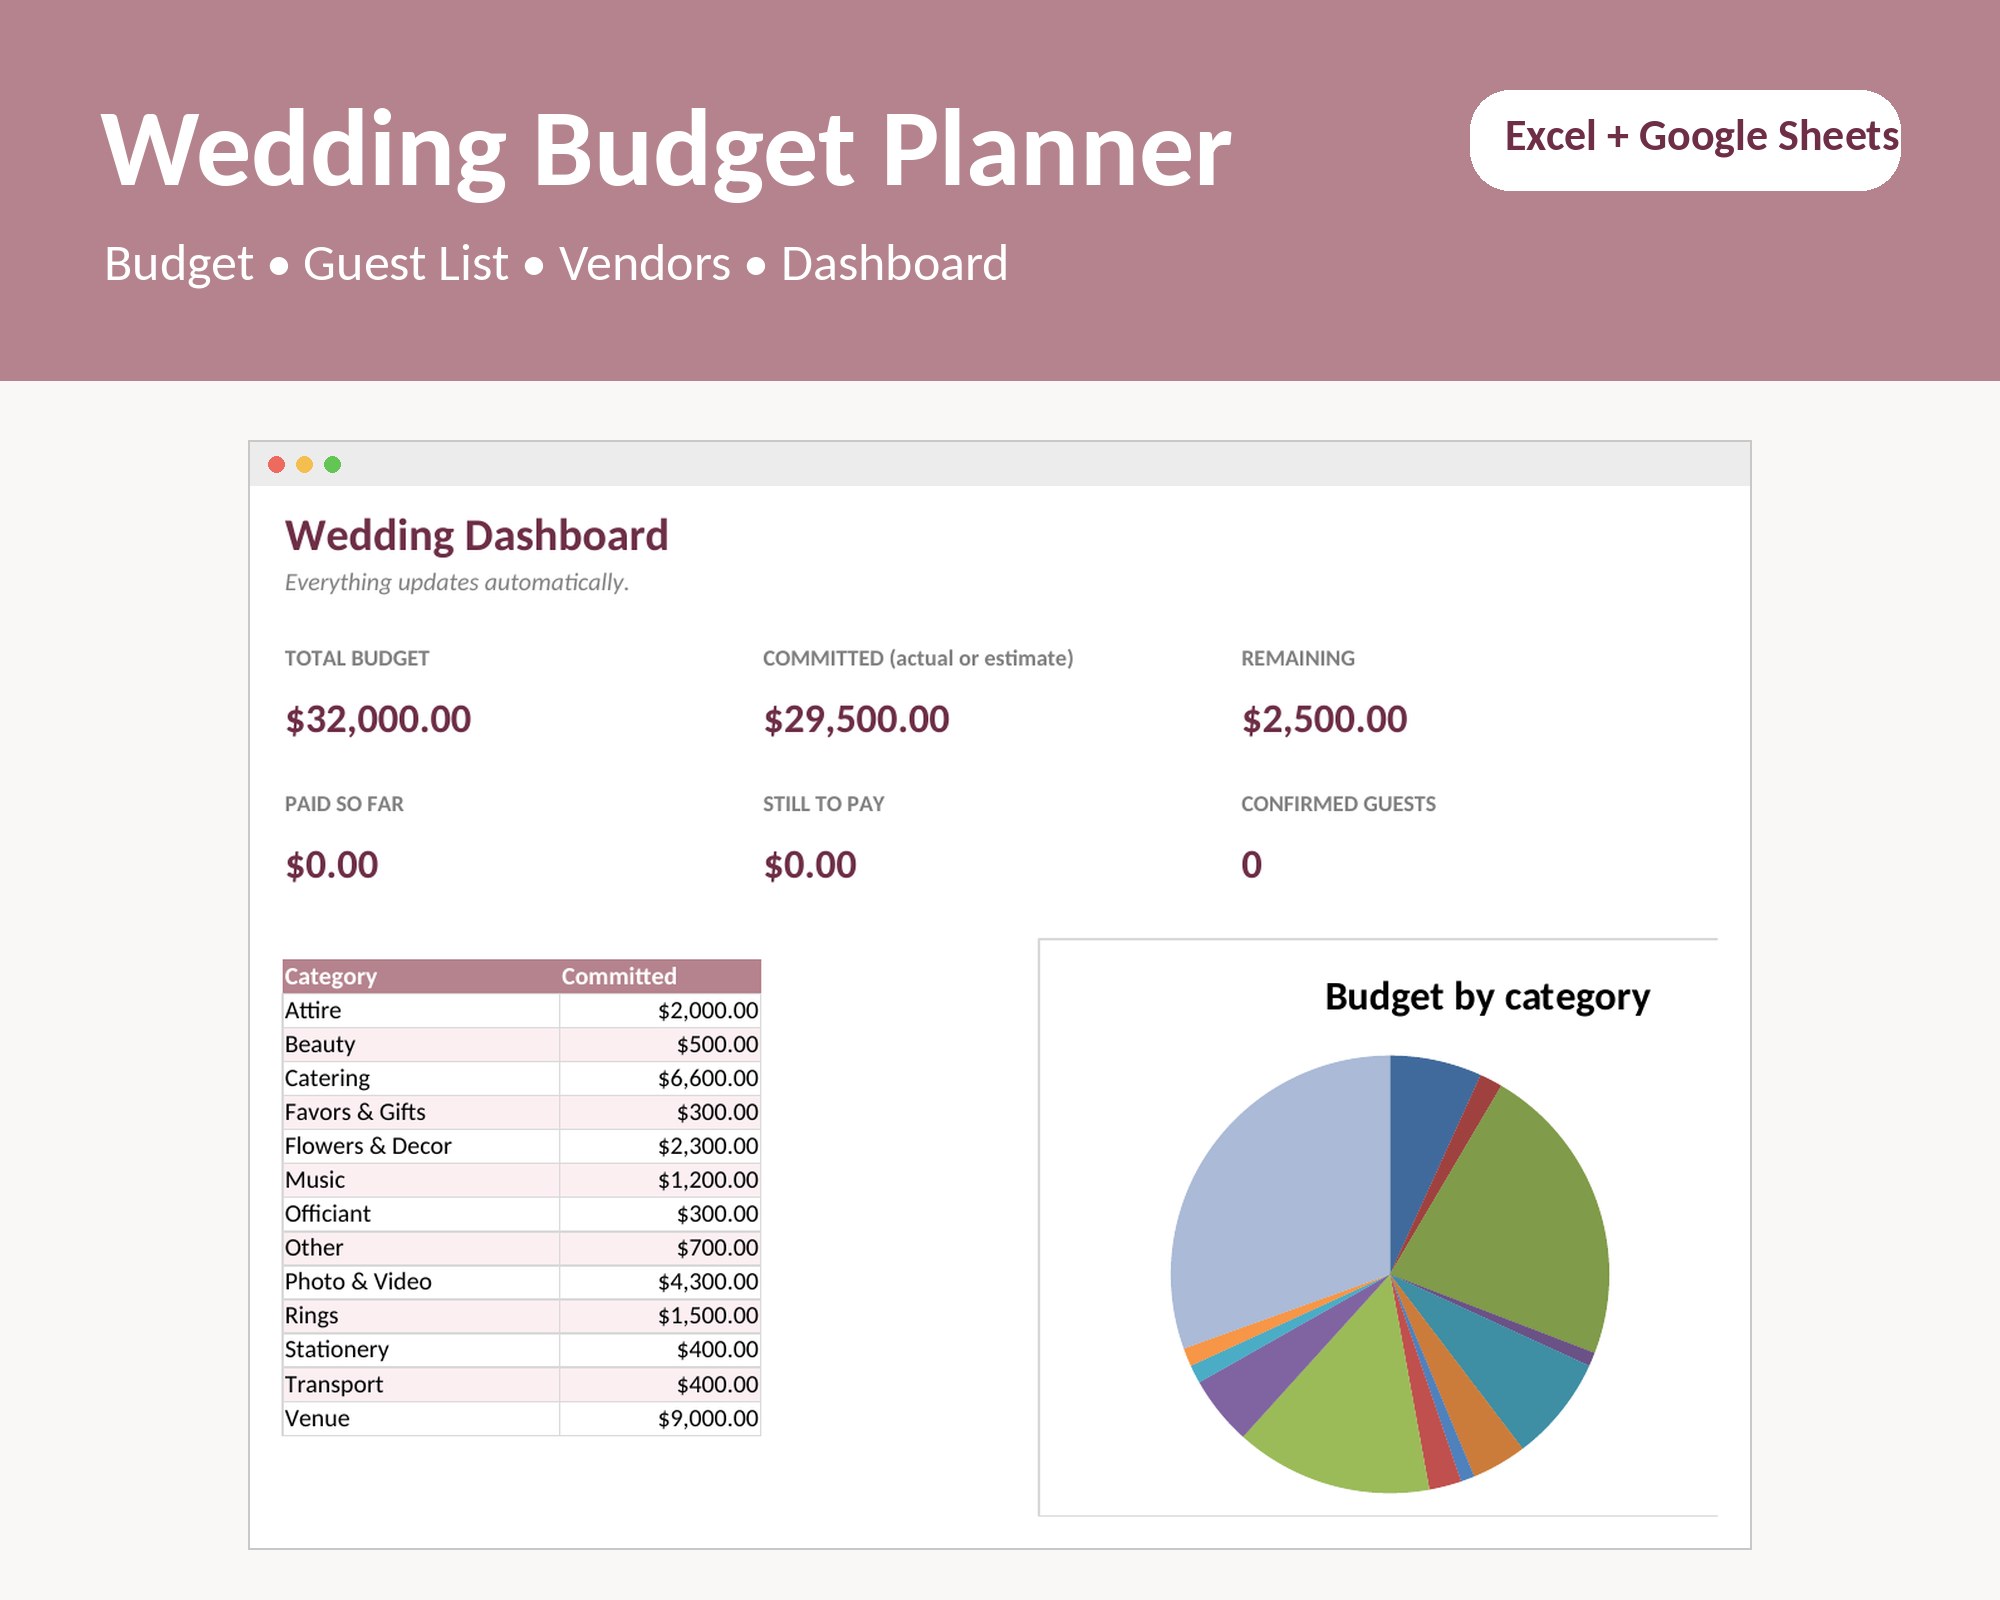Click the Catering category cell
Viewport: 2000px width, 1600px height.
point(421,1078)
